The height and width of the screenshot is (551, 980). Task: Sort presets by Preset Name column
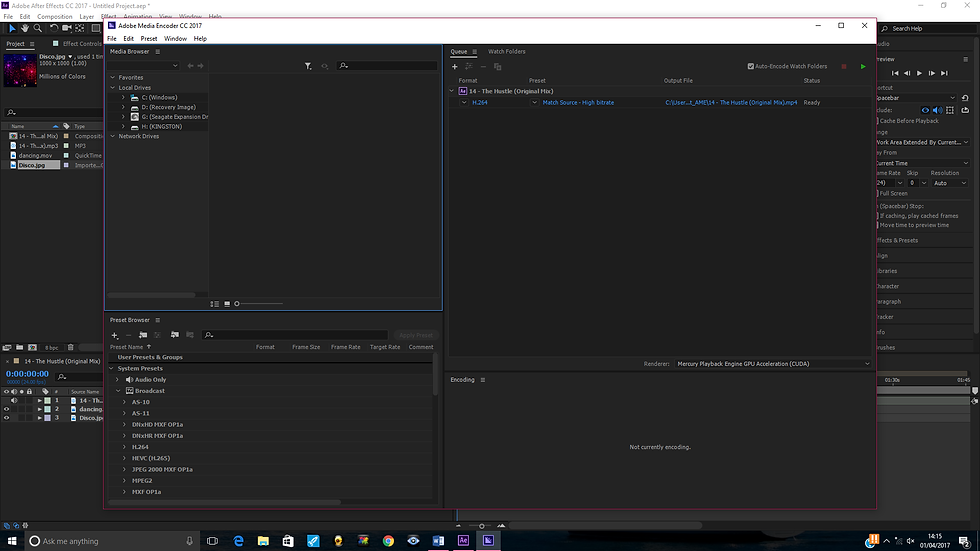coord(127,347)
